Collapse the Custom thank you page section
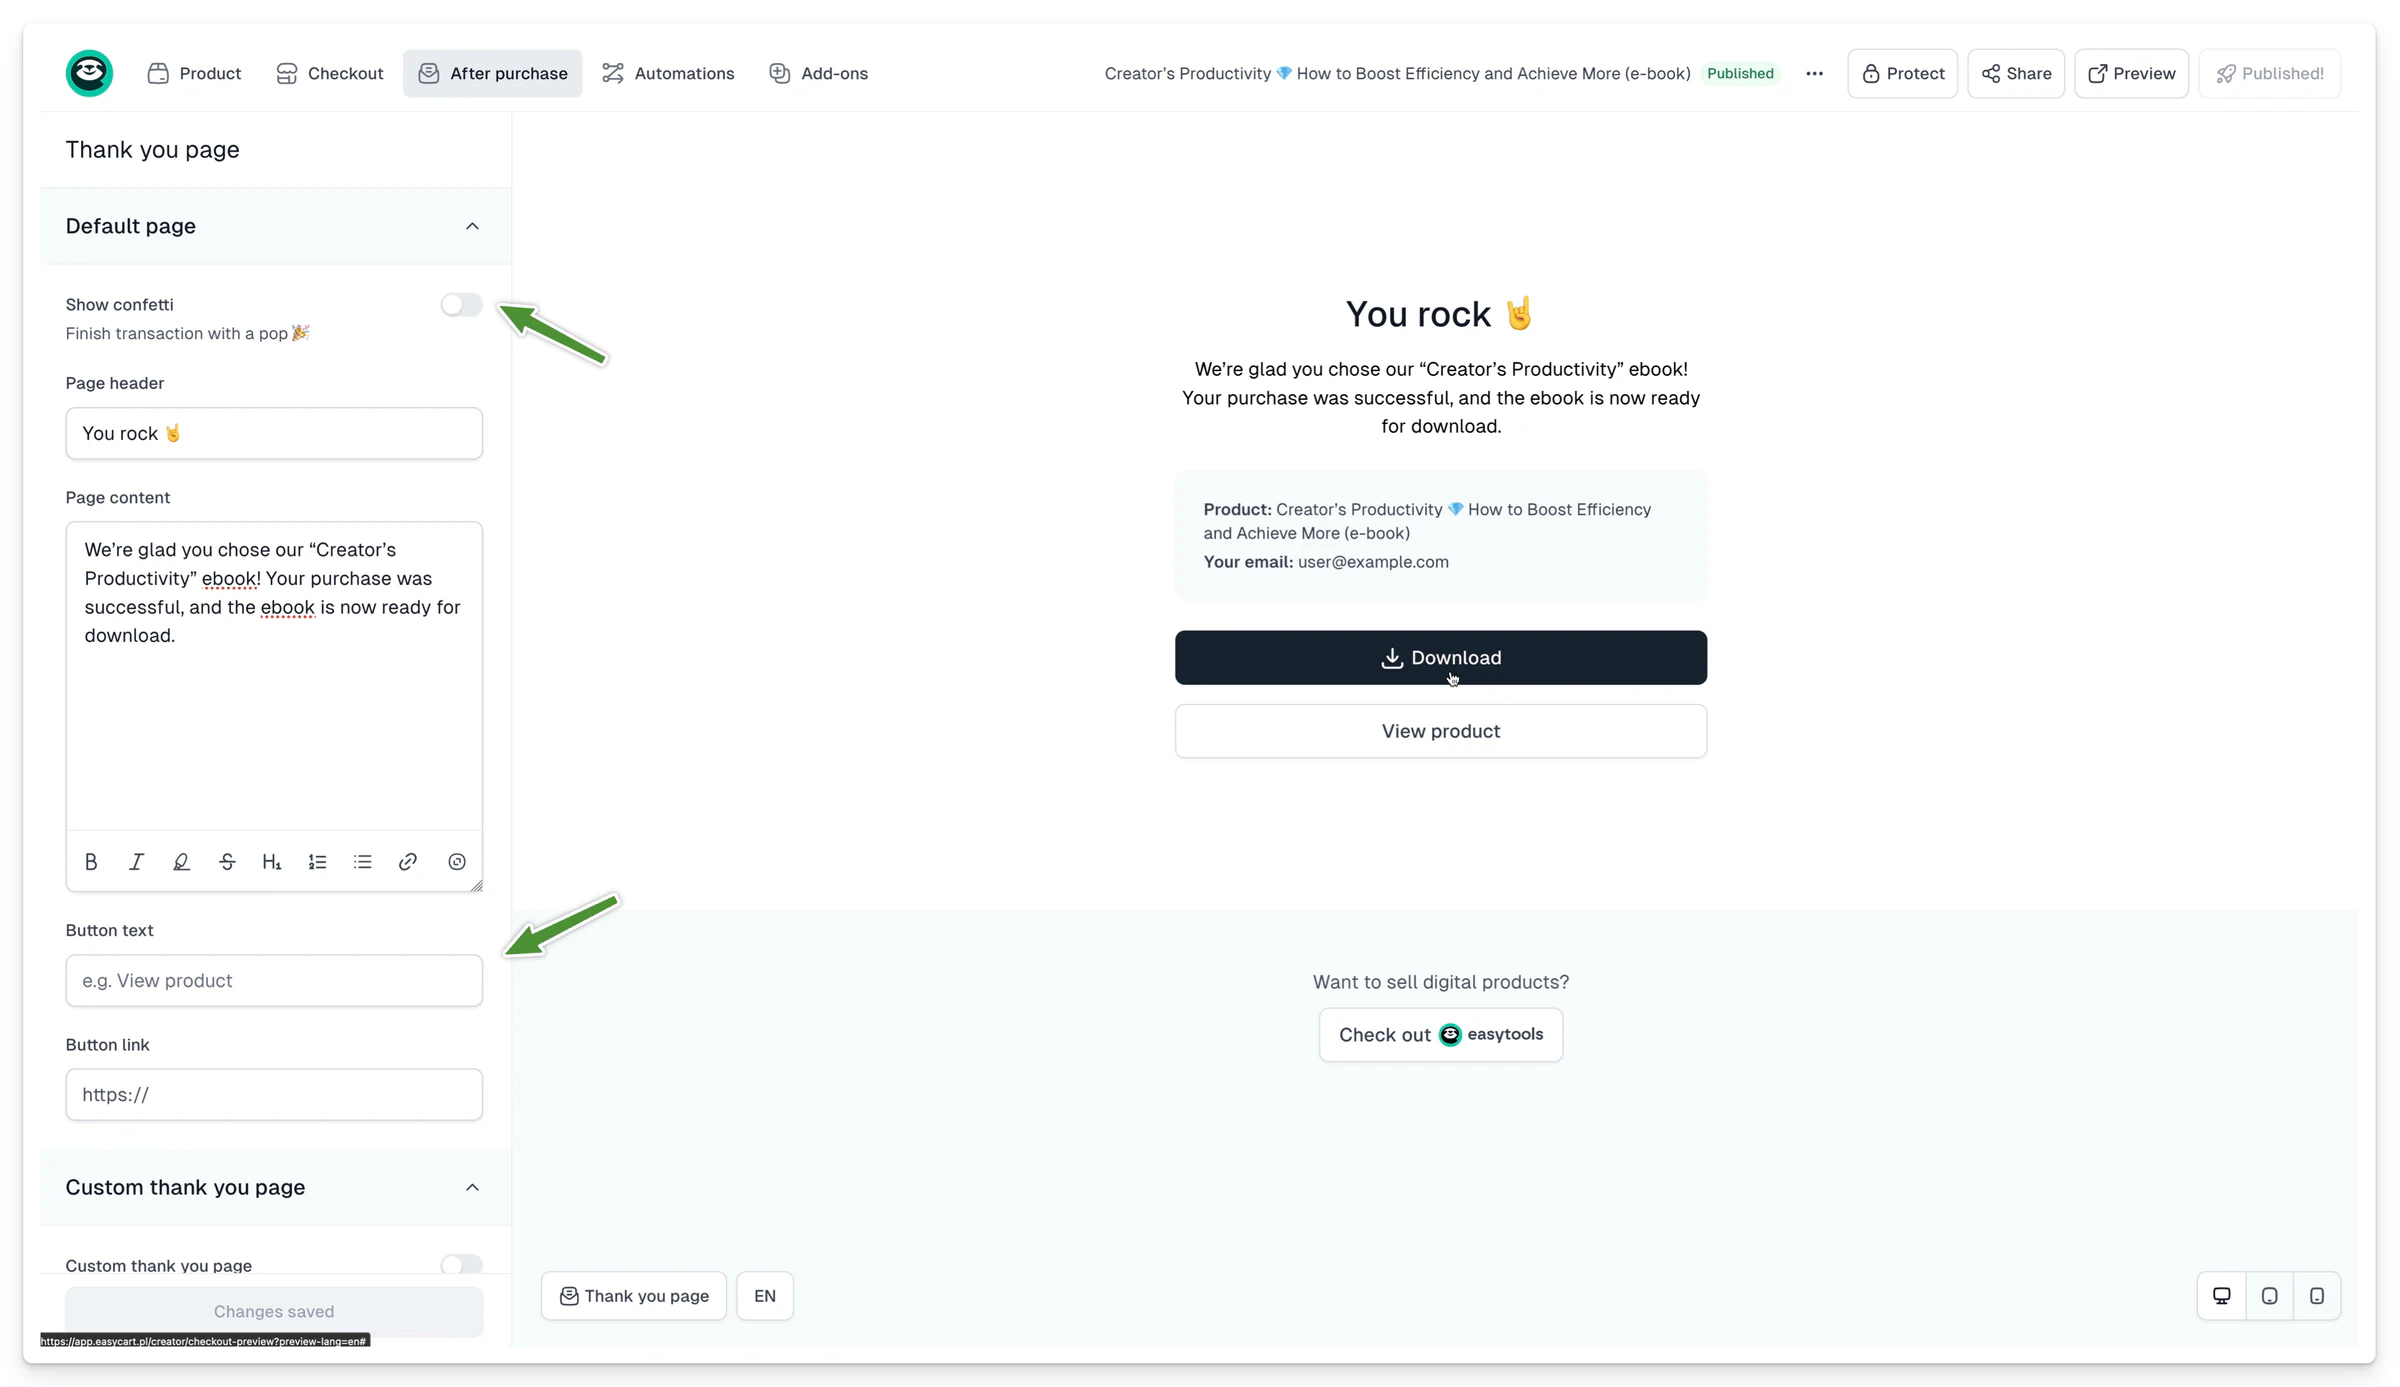 pyautogui.click(x=472, y=1187)
